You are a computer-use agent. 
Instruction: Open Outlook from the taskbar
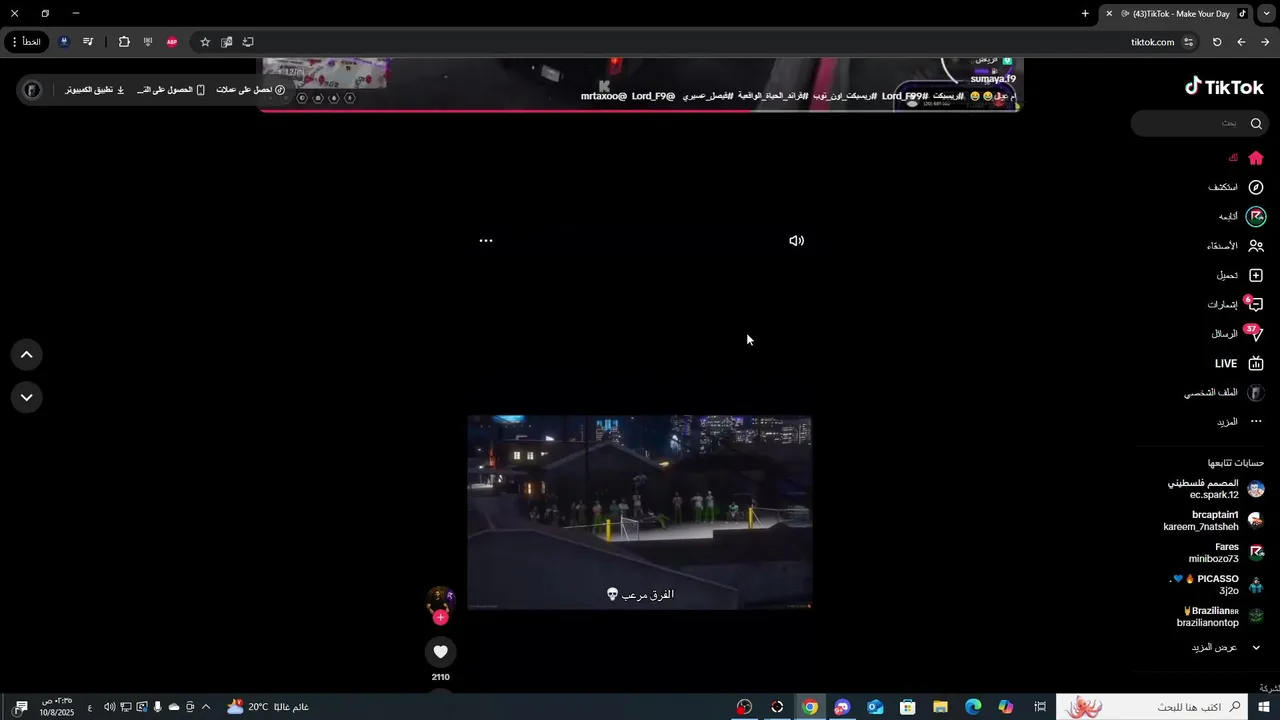875,707
